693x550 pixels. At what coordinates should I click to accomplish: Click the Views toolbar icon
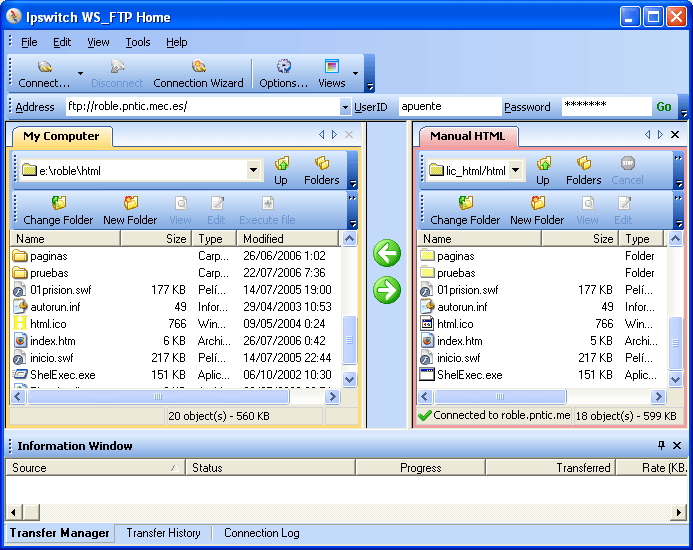point(331,67)
